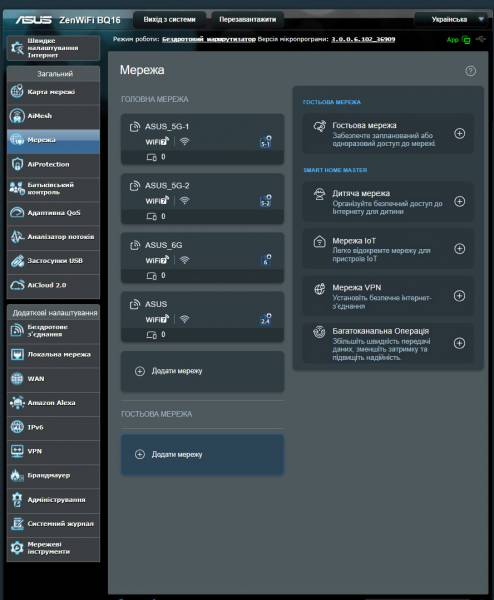
Task: Click Вихід з системи button
Action: click(x=169, y=20)
